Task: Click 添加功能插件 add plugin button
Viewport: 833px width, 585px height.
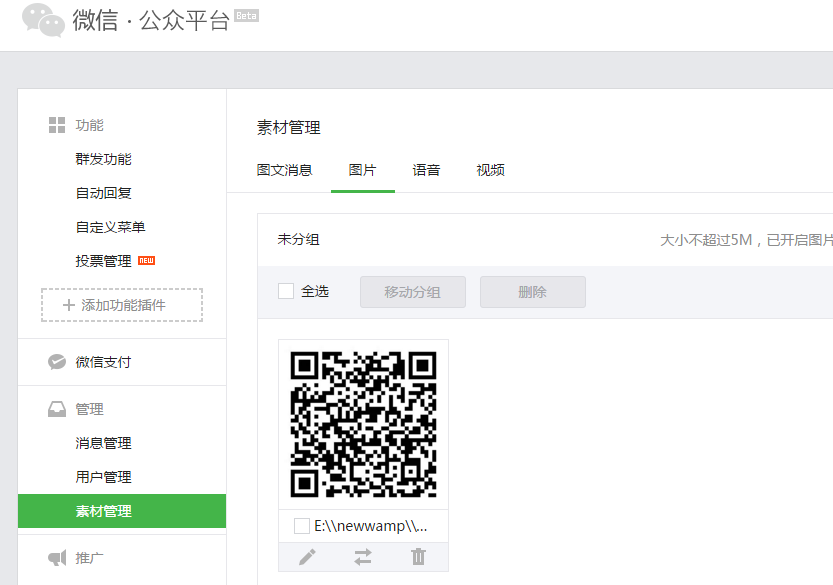Action: click(x=122, y=305)
